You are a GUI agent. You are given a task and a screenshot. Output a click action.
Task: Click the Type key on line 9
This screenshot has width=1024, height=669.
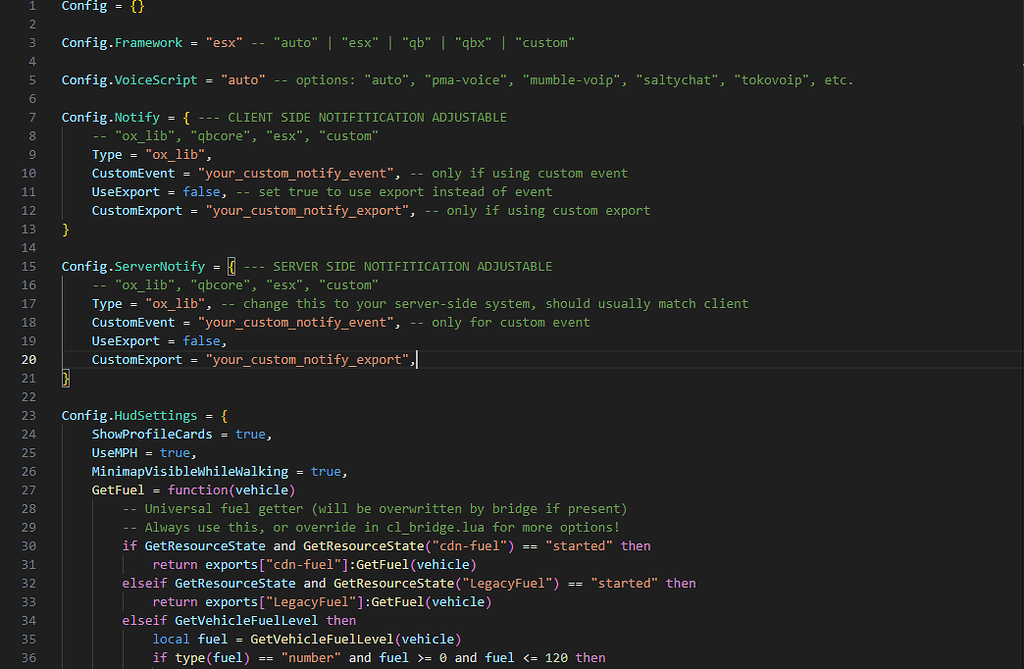(106, 155)
